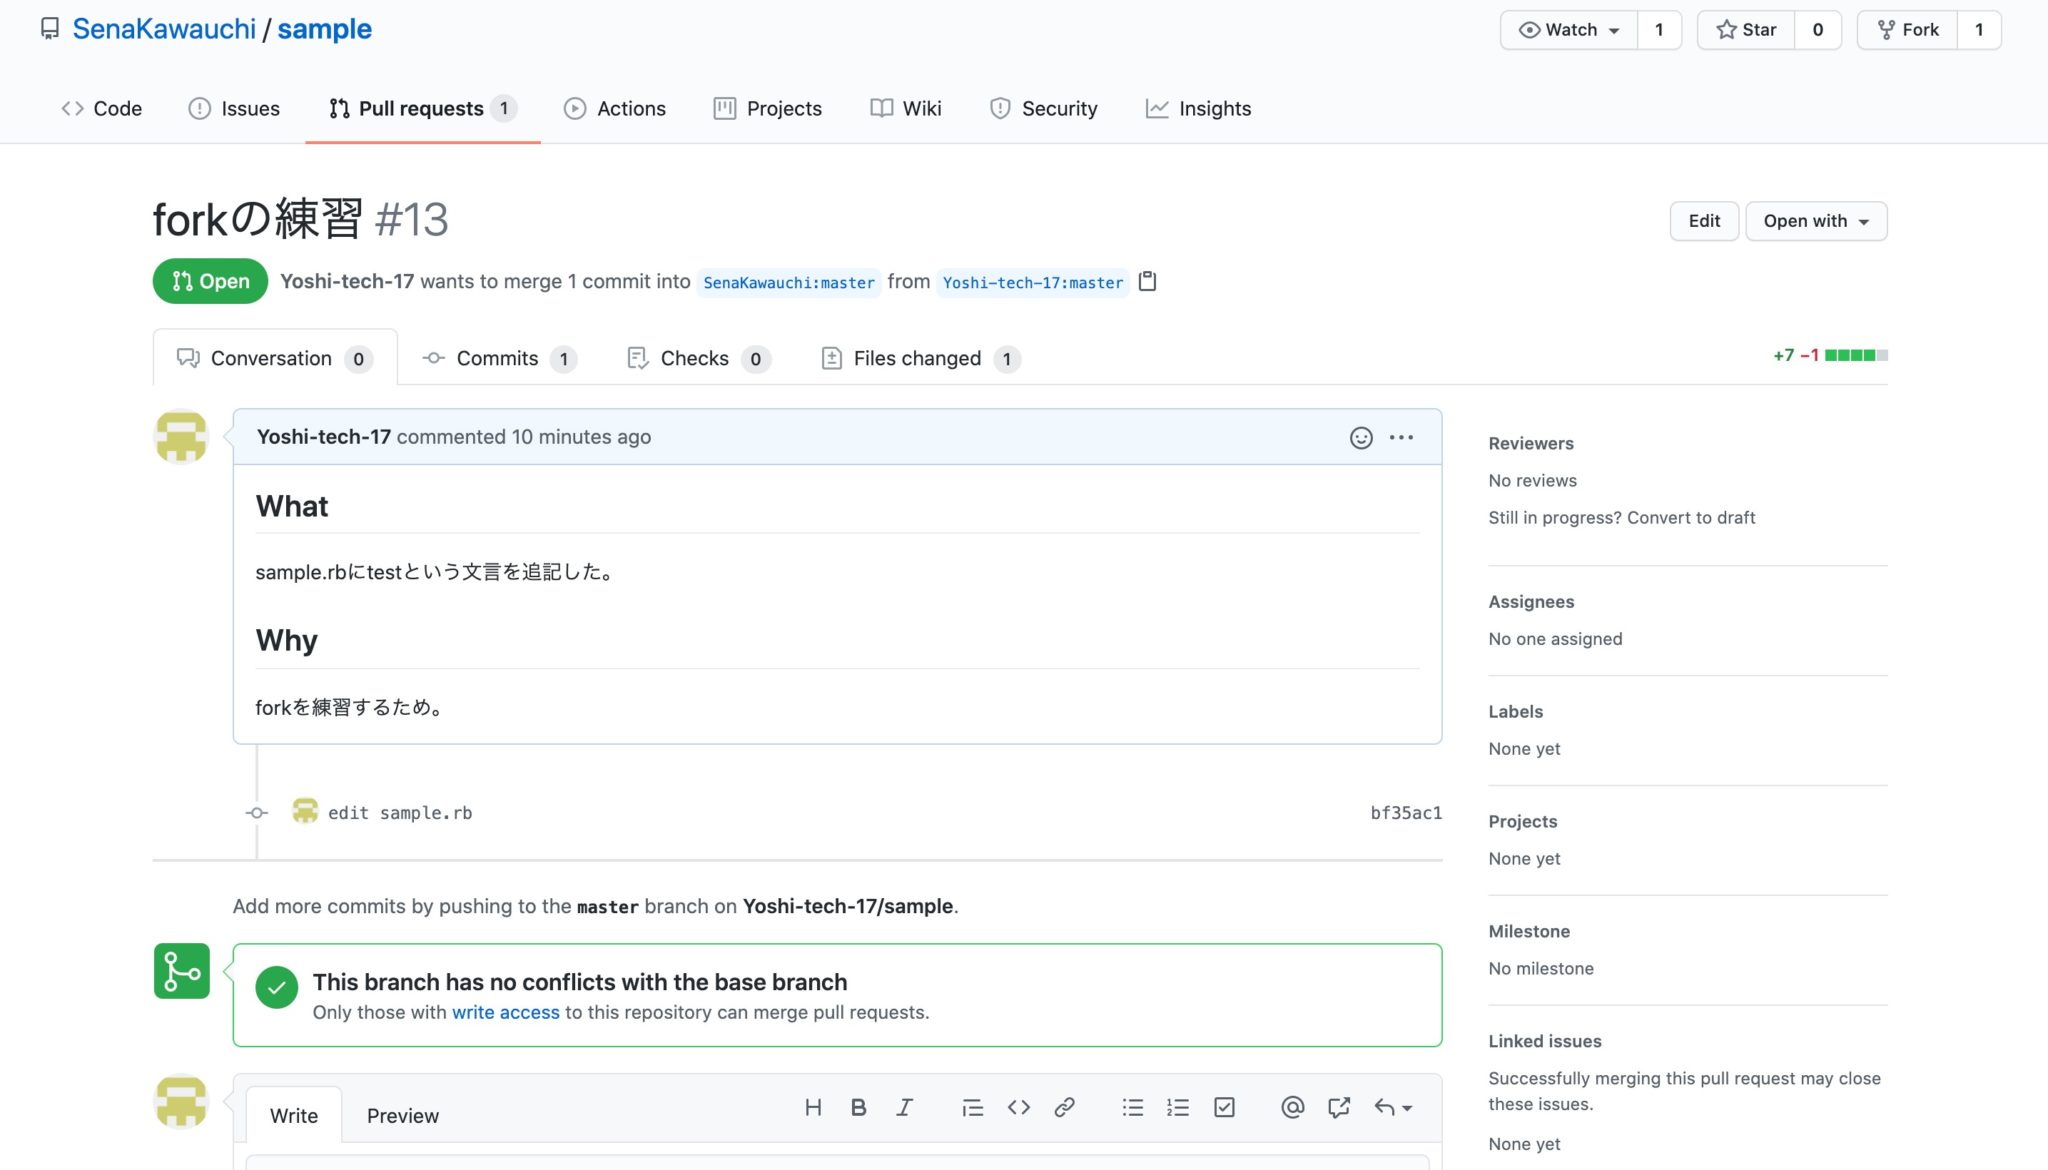Insert a numbered list in the comment
Image resolution: width=2048 pixels, height=1170 pixels.
pyautogui.click(x=1178, y=1107)
